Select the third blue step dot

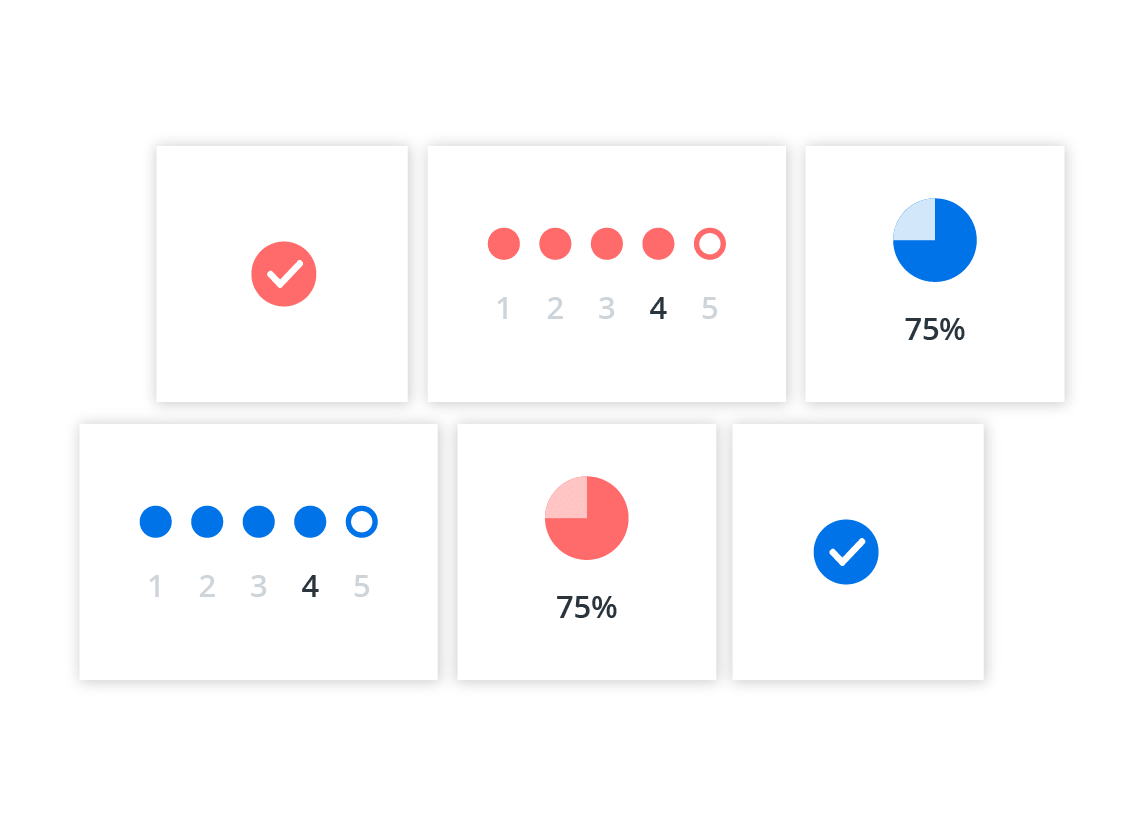[x=259, y=522]
